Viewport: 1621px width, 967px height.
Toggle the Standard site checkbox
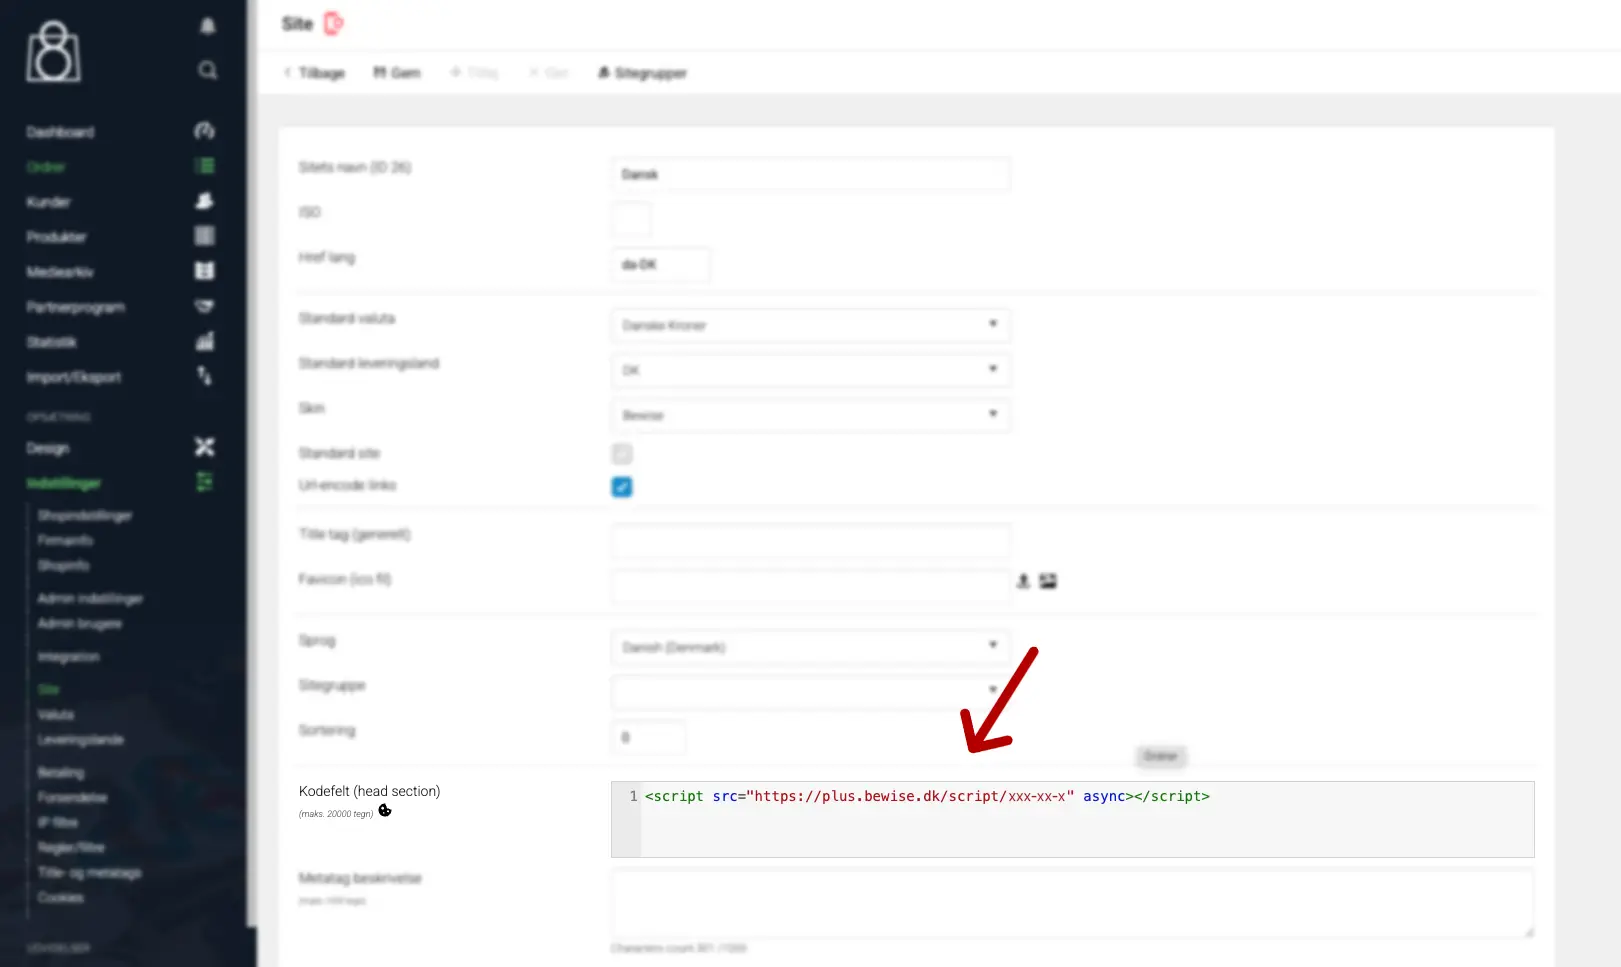tap(622, 454)
